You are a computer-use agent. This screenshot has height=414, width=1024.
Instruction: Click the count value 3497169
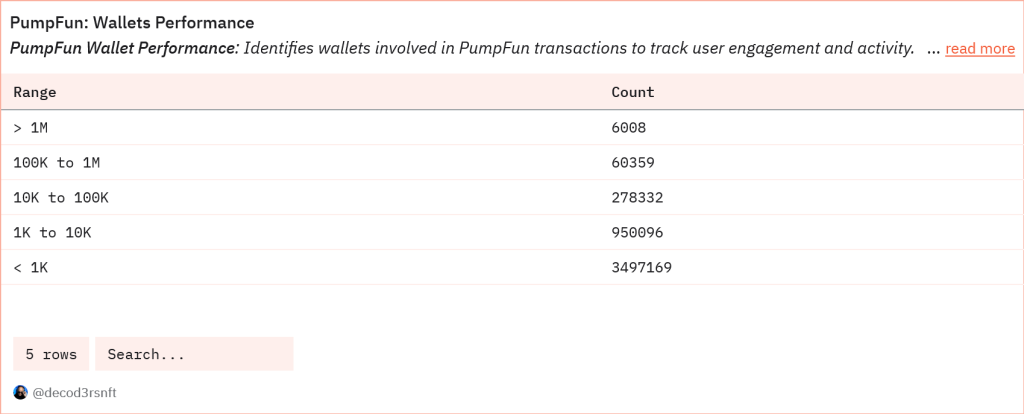coord(641,268)
